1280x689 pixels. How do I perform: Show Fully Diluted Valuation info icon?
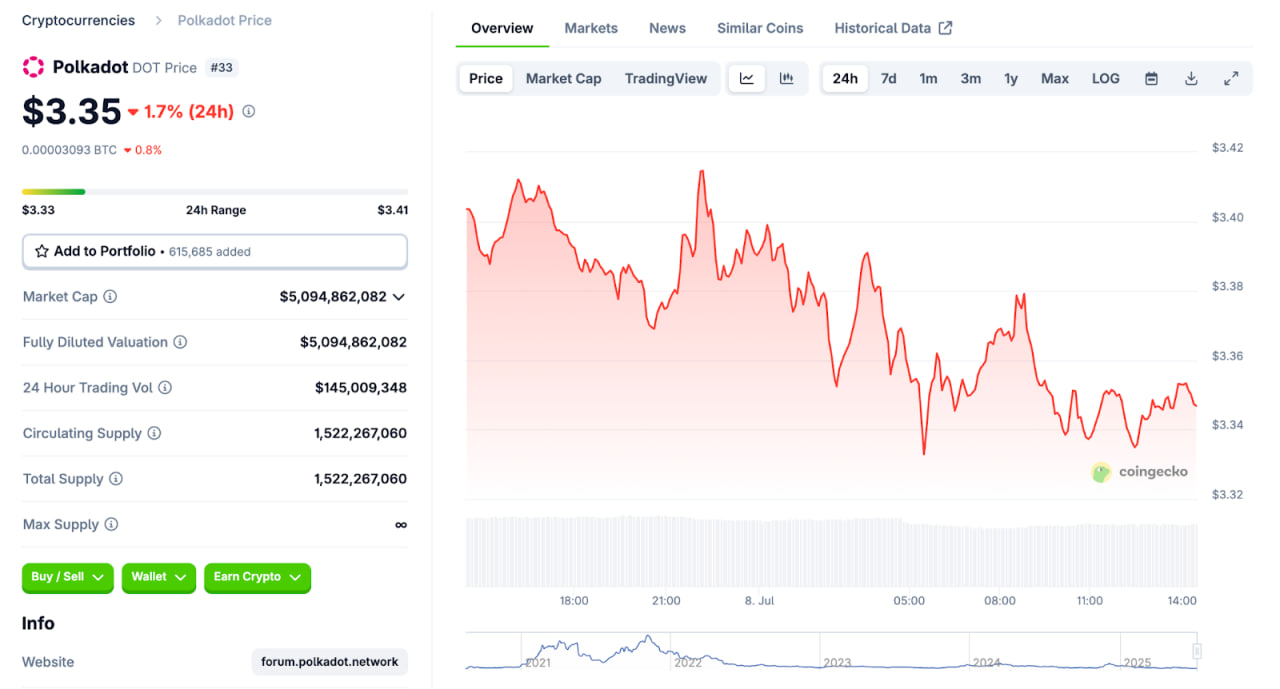(x=180, y=342)
